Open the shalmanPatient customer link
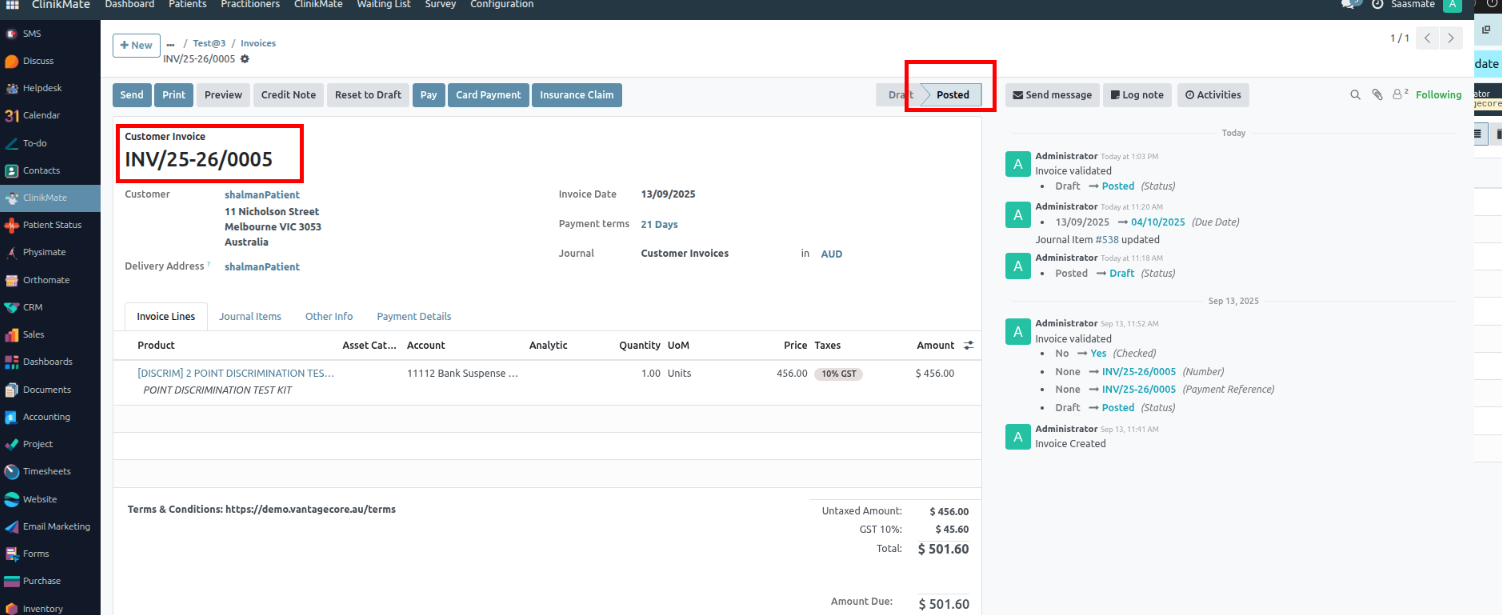 [262, 195]
